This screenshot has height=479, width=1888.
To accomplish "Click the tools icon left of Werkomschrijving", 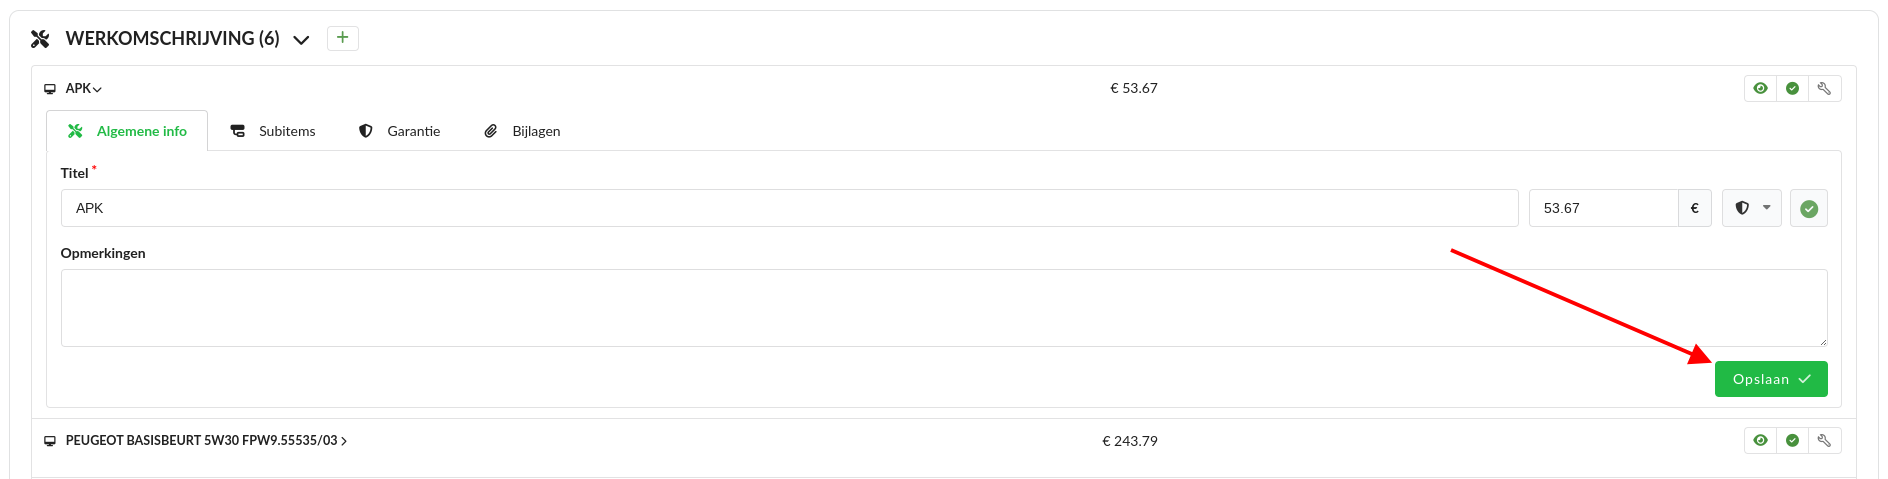I will point(40,39).
